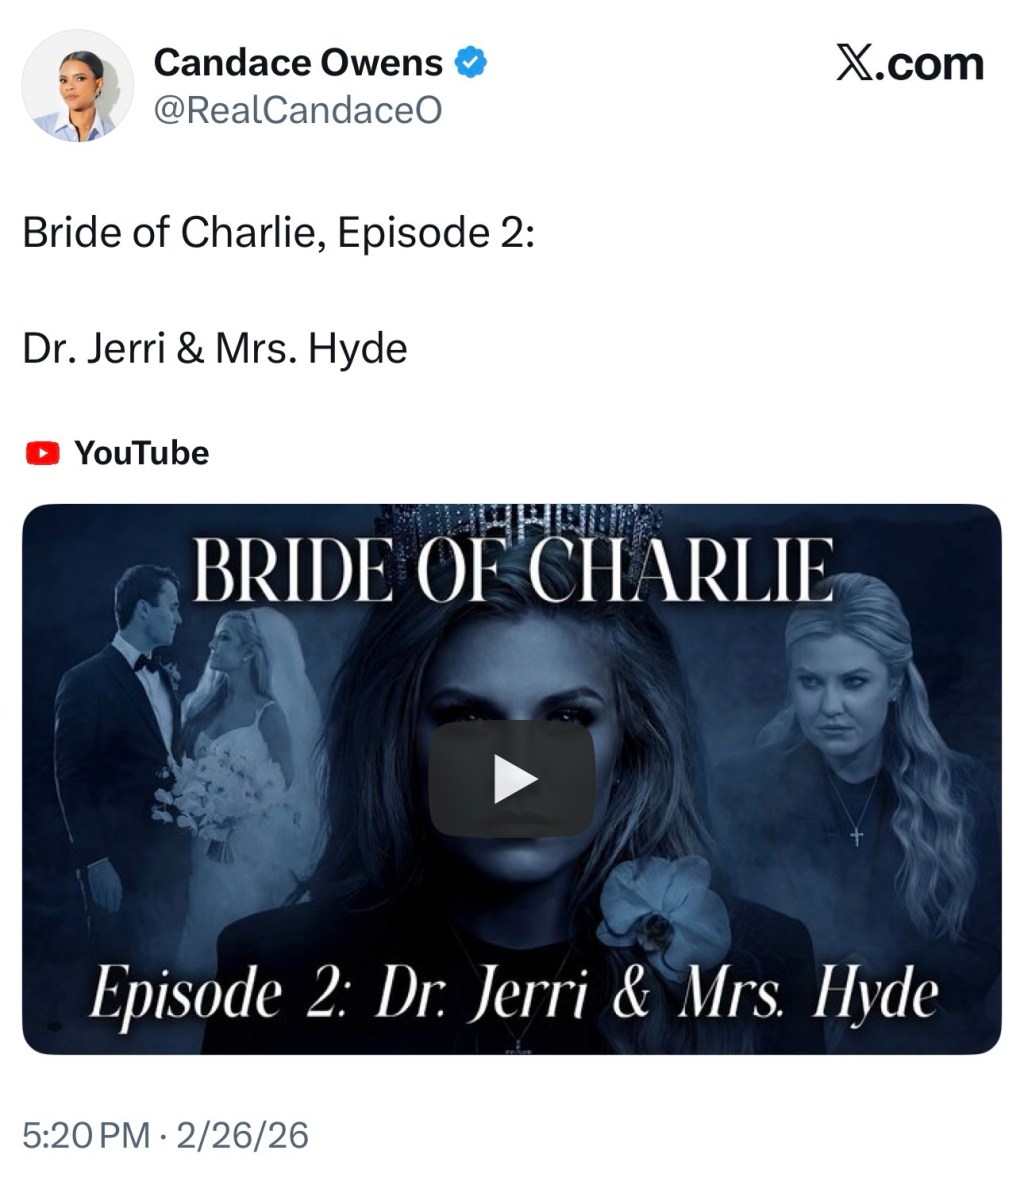Play the Bride of Charlie video

tap(512, 779)
